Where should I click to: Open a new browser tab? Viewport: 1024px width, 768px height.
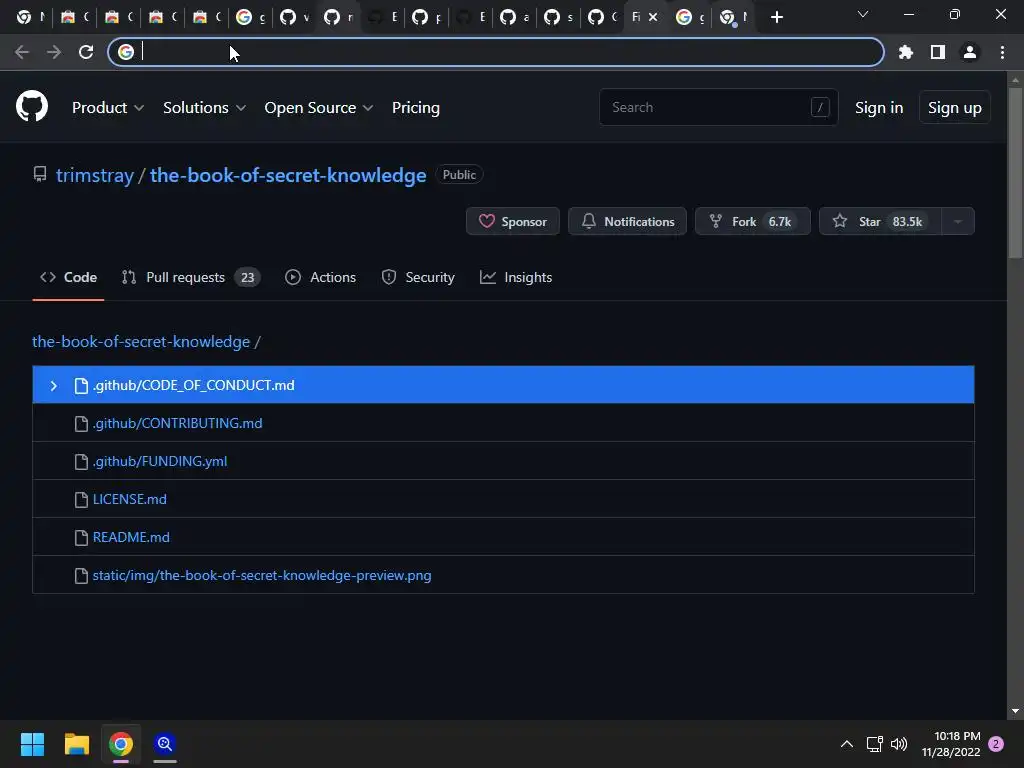(x=776, y=17)
